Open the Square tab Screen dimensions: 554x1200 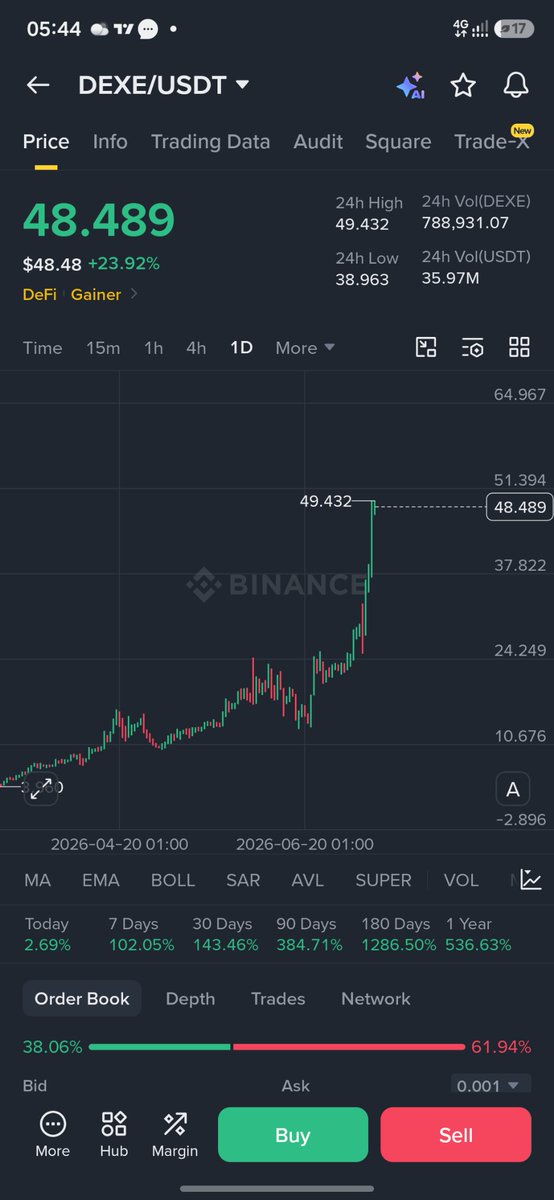[x=398, y=142]
